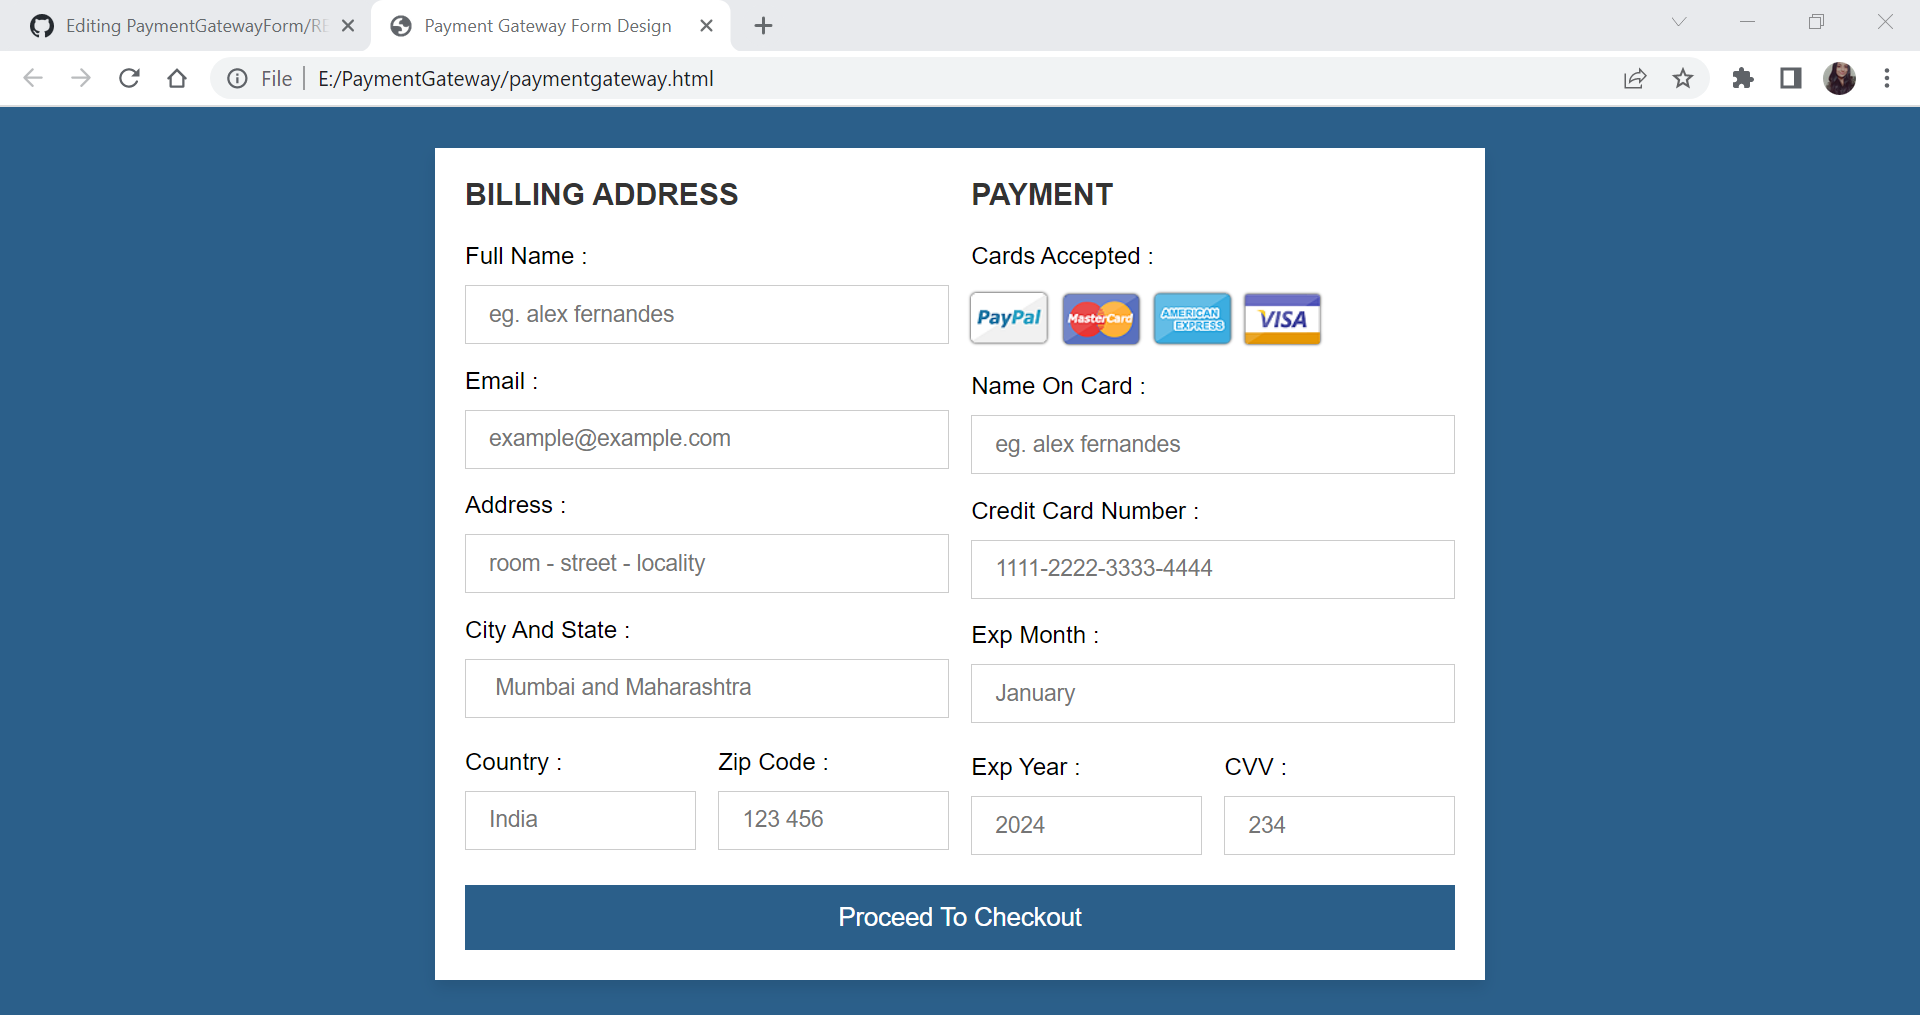Select the Payment Gateway Form Design tab
The height and width of the screenshot is (1015, 1920).
click(545, 25)
